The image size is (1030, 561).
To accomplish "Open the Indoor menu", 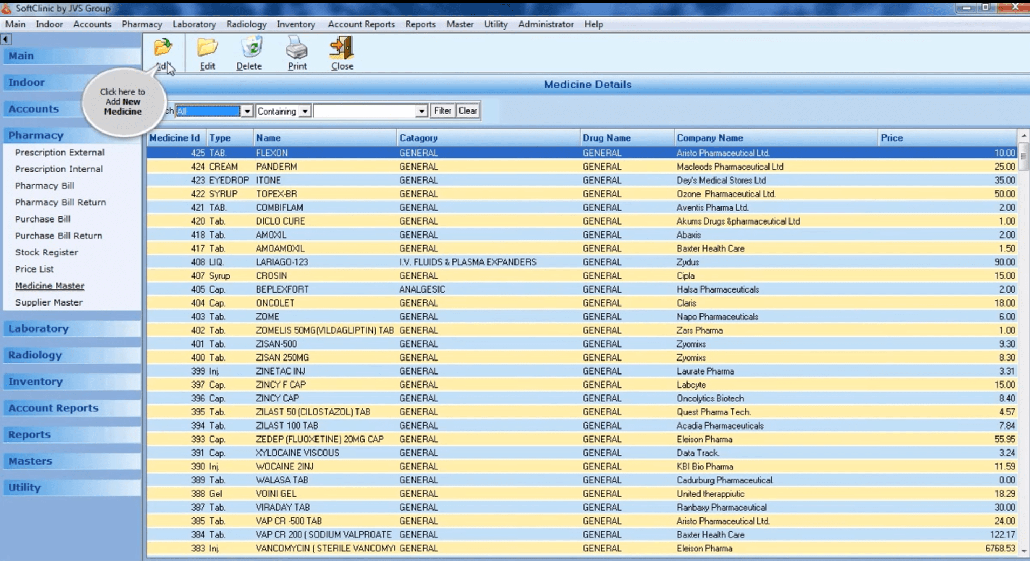I will 49,24.
